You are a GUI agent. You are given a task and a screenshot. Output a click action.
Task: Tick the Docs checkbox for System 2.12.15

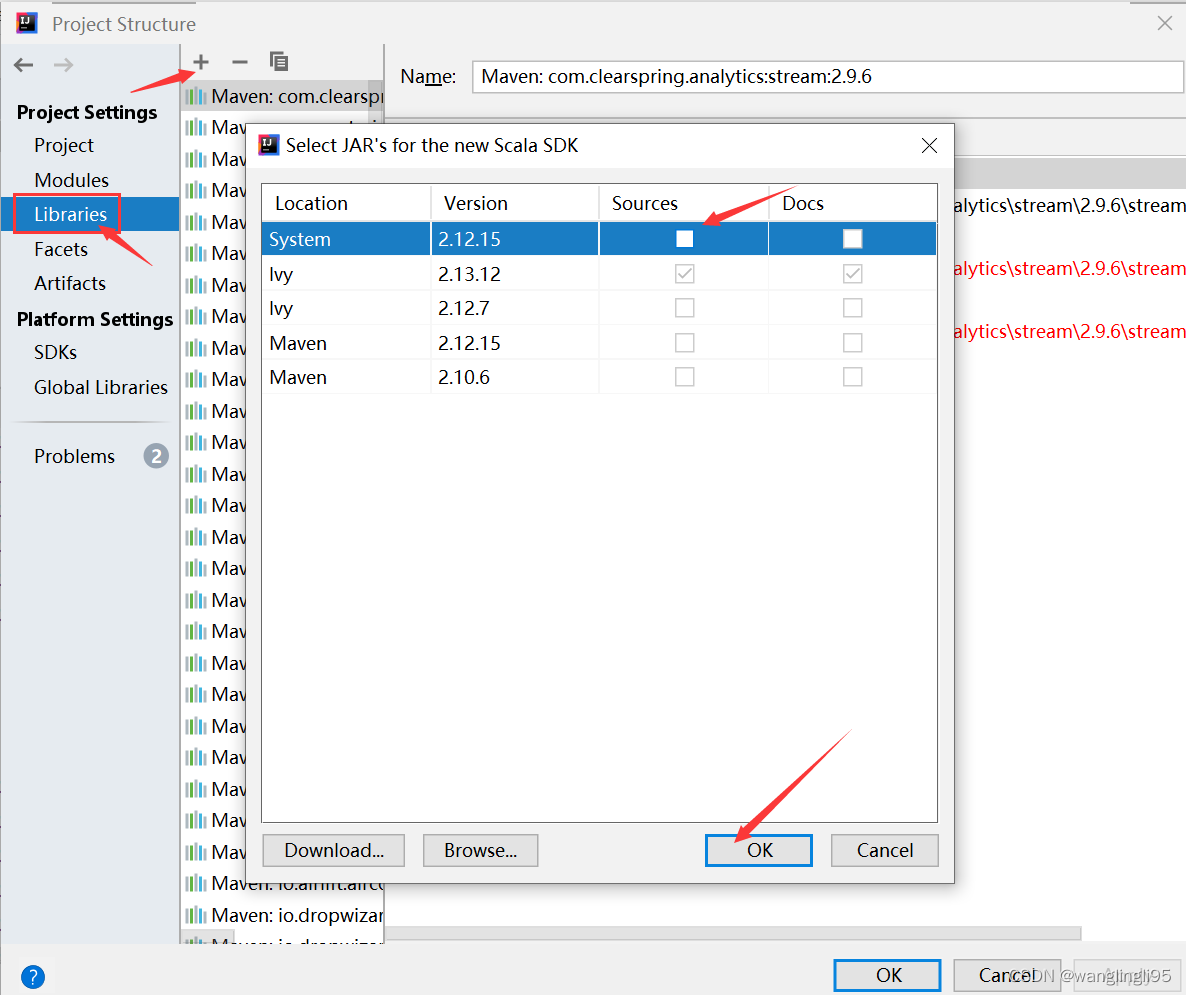point(852,239)
